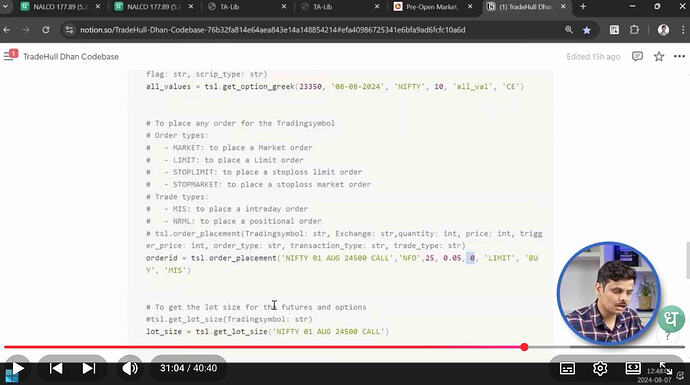Switch to the first NALCO 177.89 tab
This screenshot has width=690, height=385.
tap(60, 7)
